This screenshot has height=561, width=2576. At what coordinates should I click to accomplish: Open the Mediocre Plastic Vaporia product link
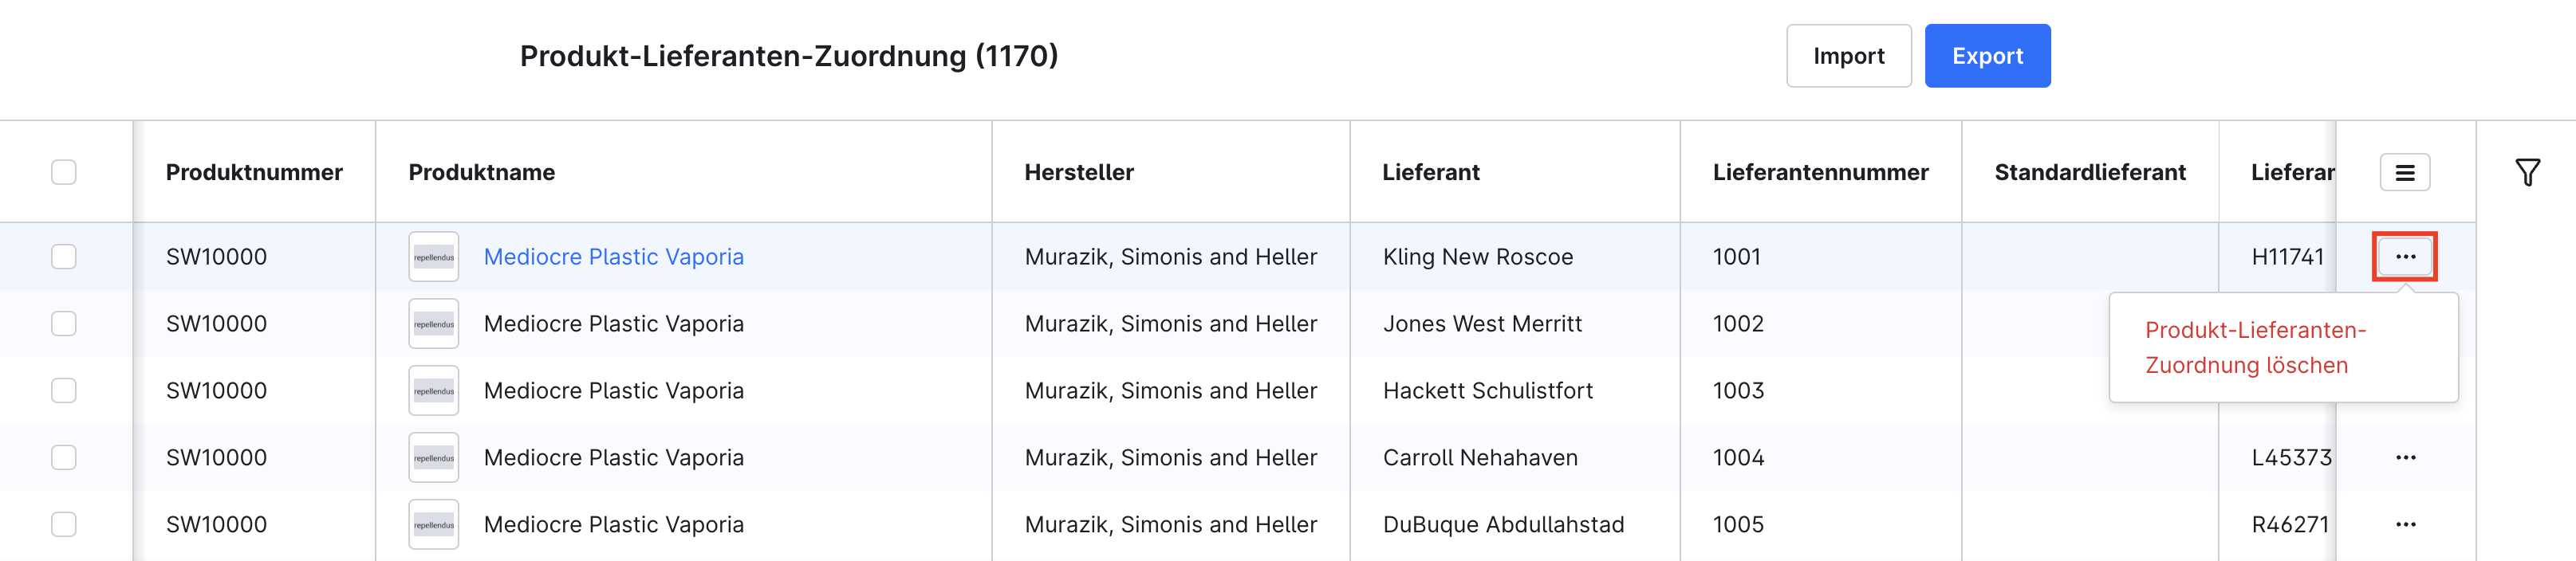click(613, 257)
